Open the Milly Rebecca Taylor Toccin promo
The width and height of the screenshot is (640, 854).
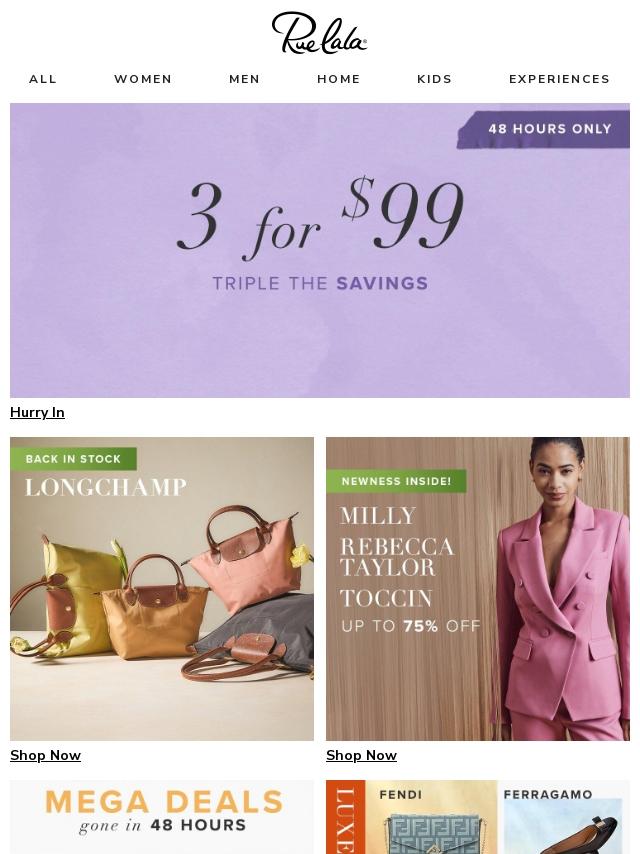point(478,588)
